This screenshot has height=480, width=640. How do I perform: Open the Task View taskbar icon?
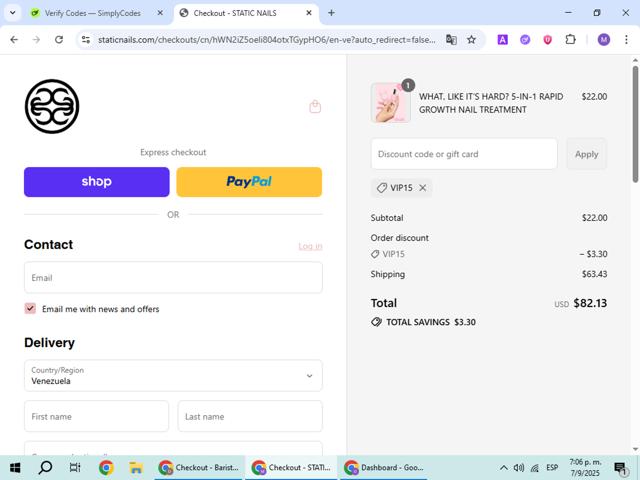75,468
